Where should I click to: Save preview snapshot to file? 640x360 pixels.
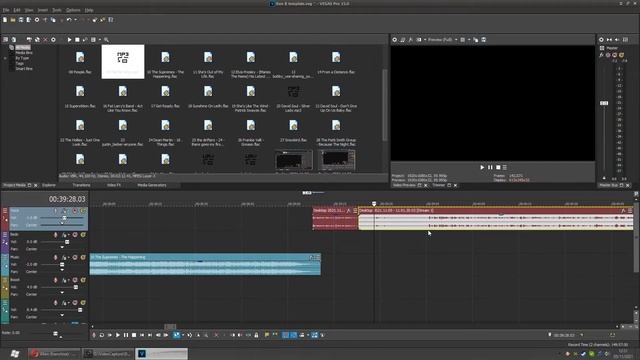click(484, 40)
